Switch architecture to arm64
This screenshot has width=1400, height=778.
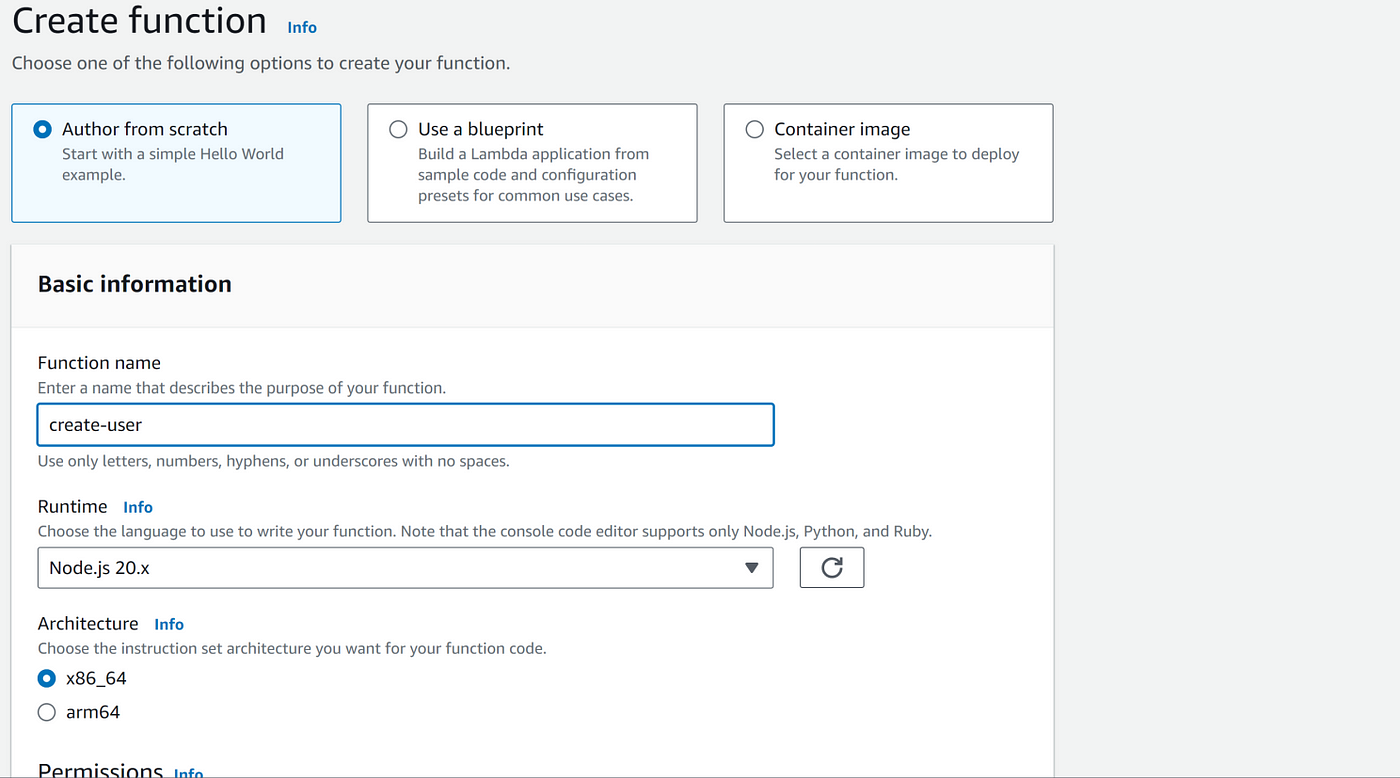point(46,712)
